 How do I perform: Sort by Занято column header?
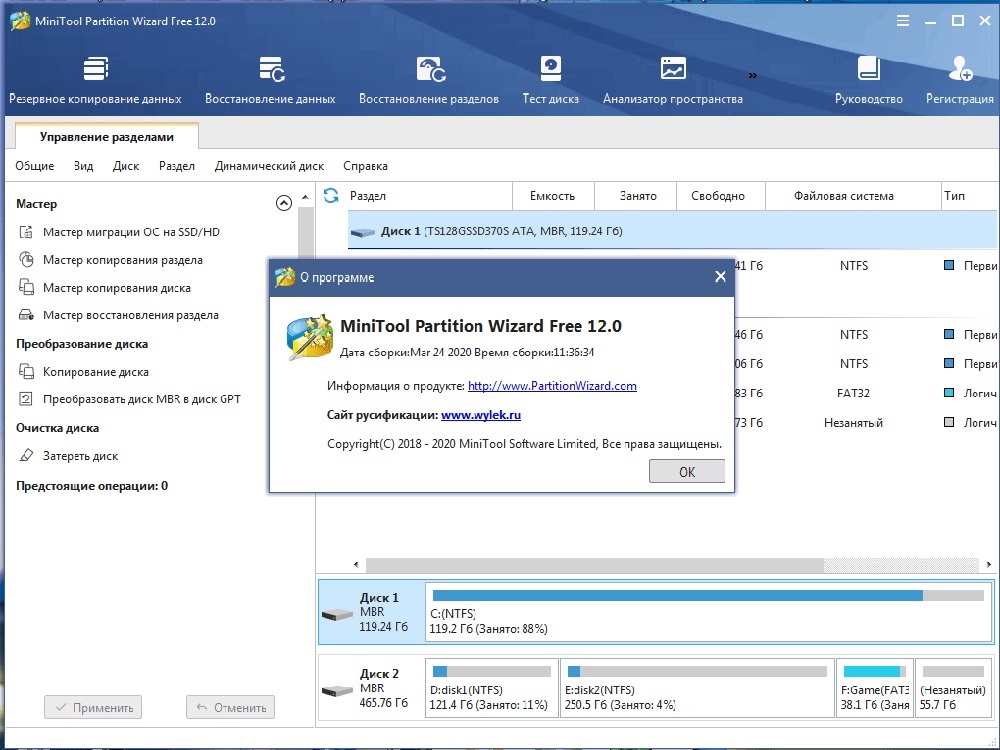click(x=635, y=196)
